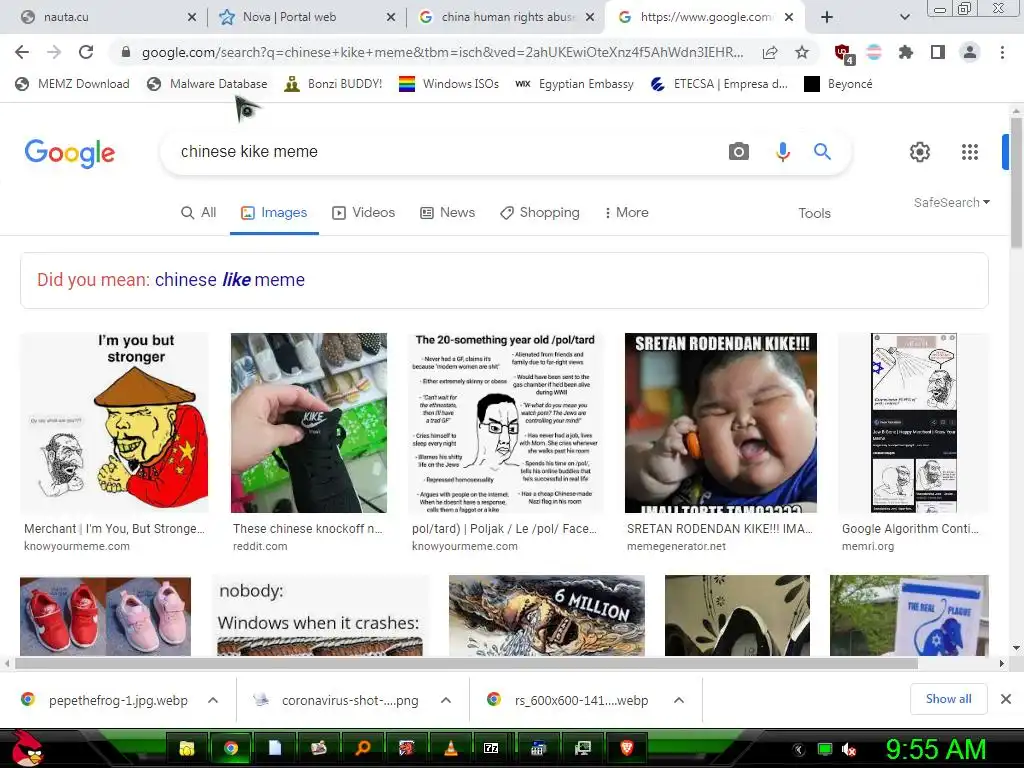Expand options for coronavirus-shot png download
Viewport: 1024px width, 768px height.
446,700
